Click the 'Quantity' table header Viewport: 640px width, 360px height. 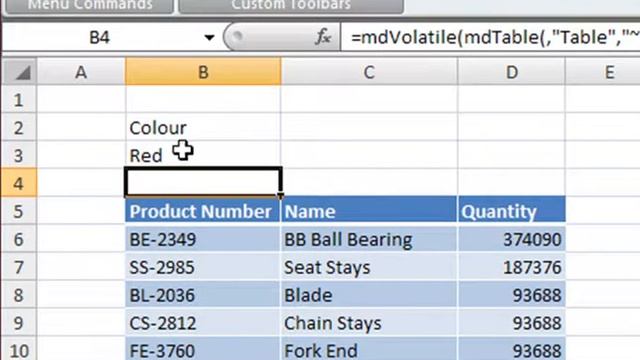(511, 211)
